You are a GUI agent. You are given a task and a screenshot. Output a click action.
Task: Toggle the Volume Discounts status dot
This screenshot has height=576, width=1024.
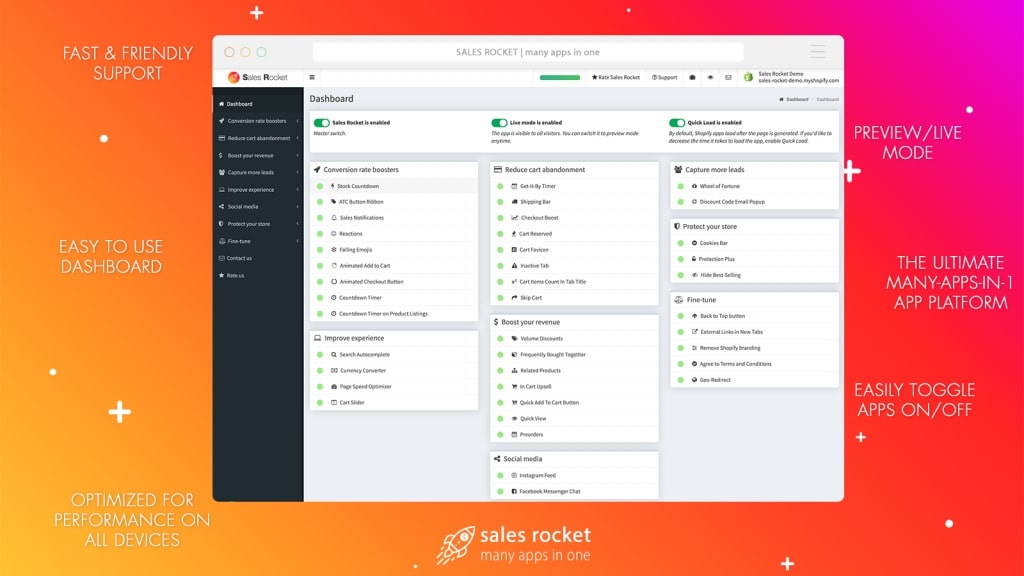point(500,339)
